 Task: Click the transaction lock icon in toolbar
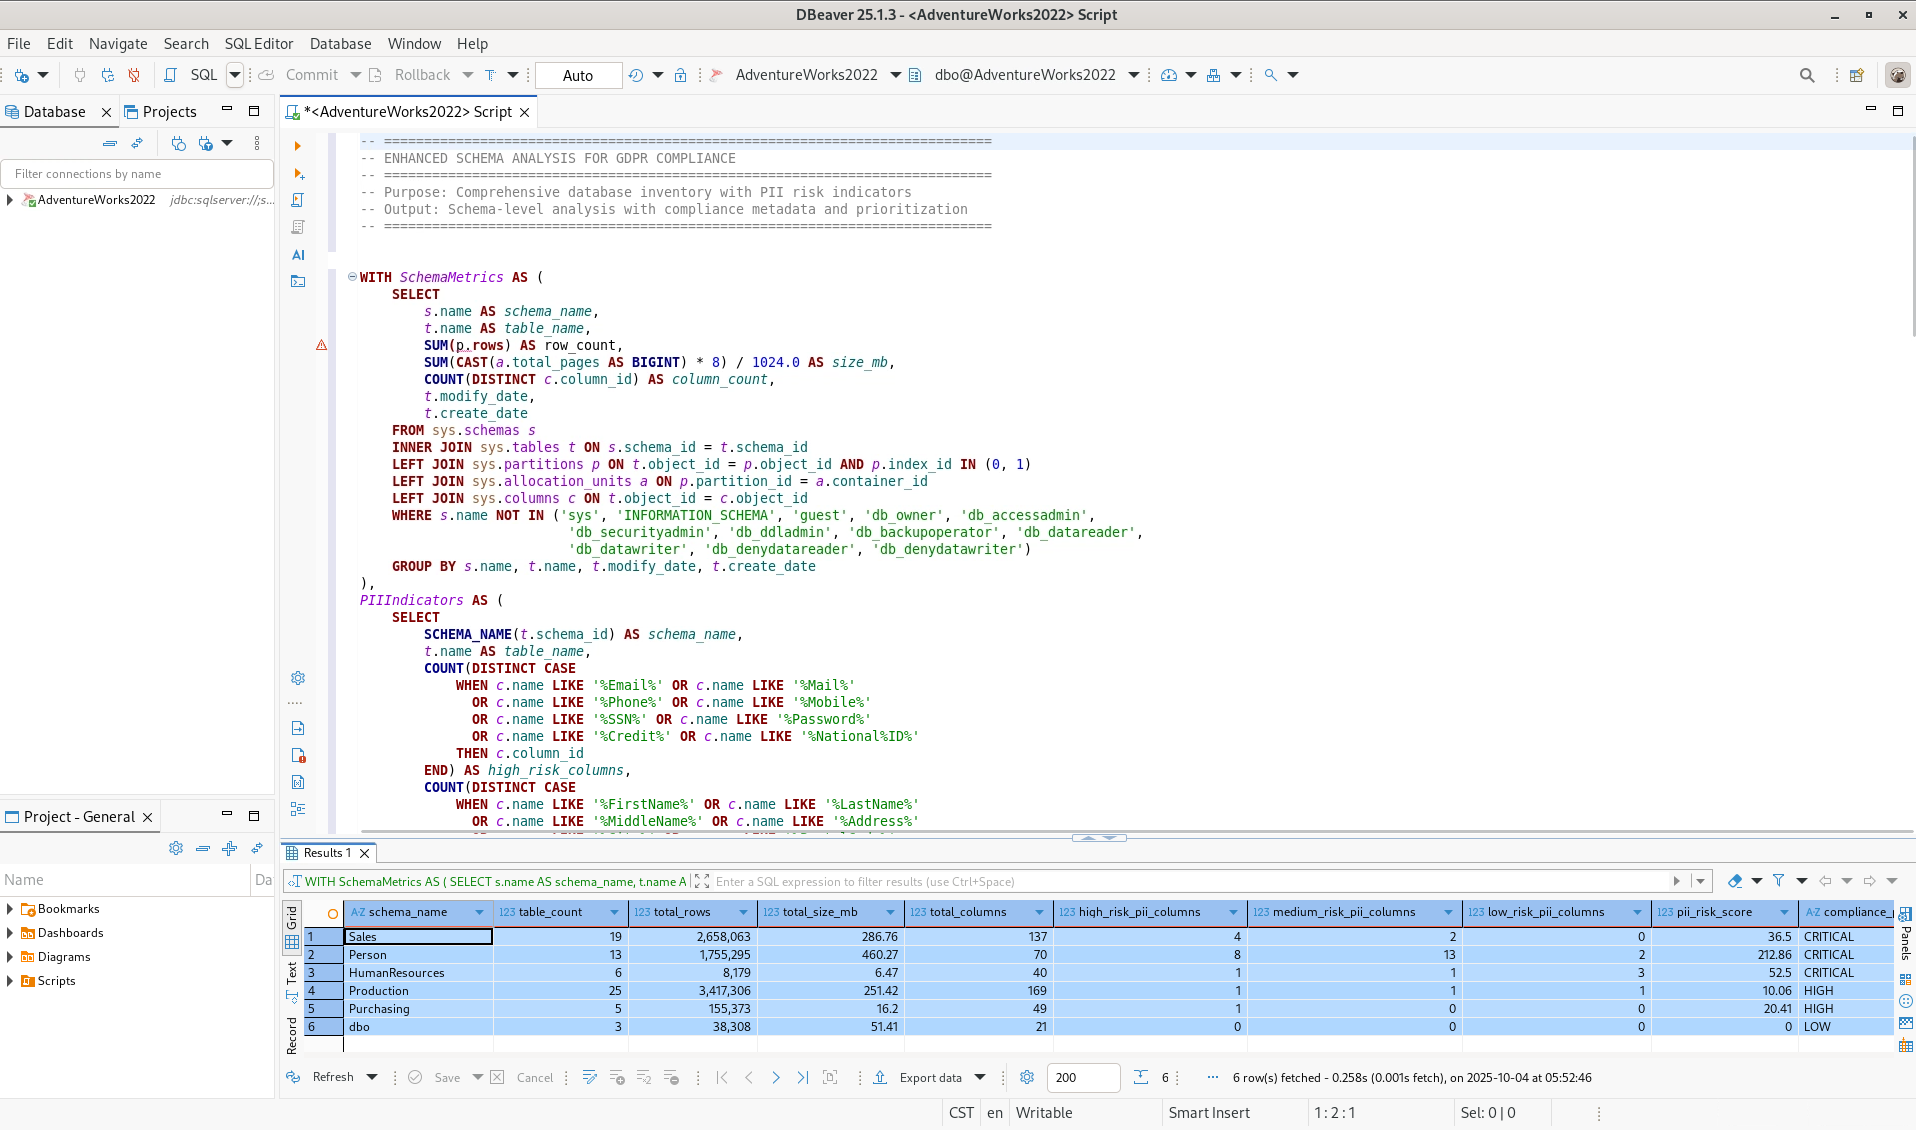pos(680,75)
